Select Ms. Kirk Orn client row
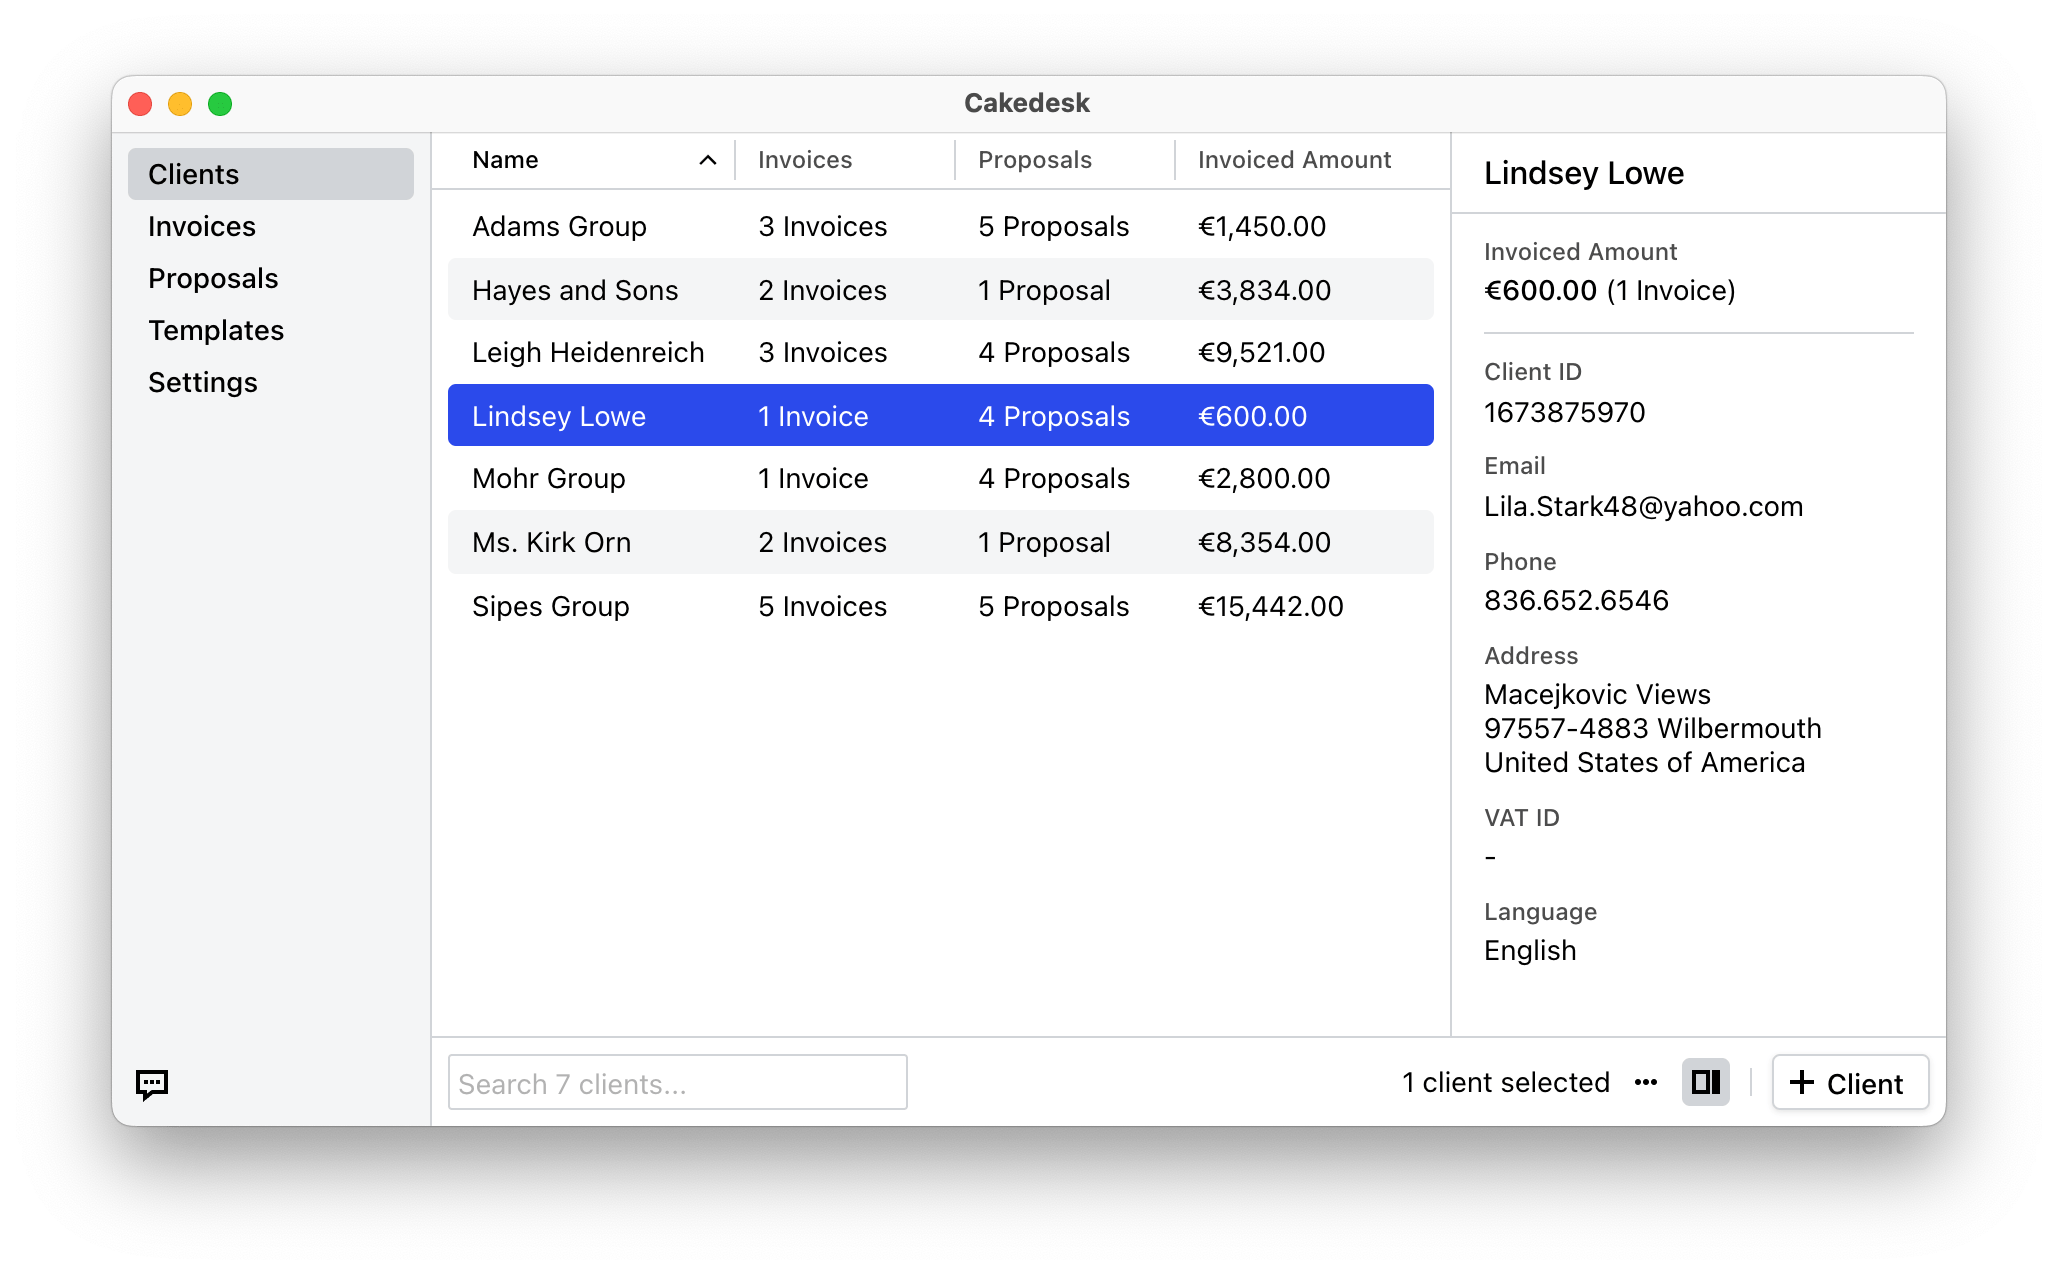 point(940,543)
